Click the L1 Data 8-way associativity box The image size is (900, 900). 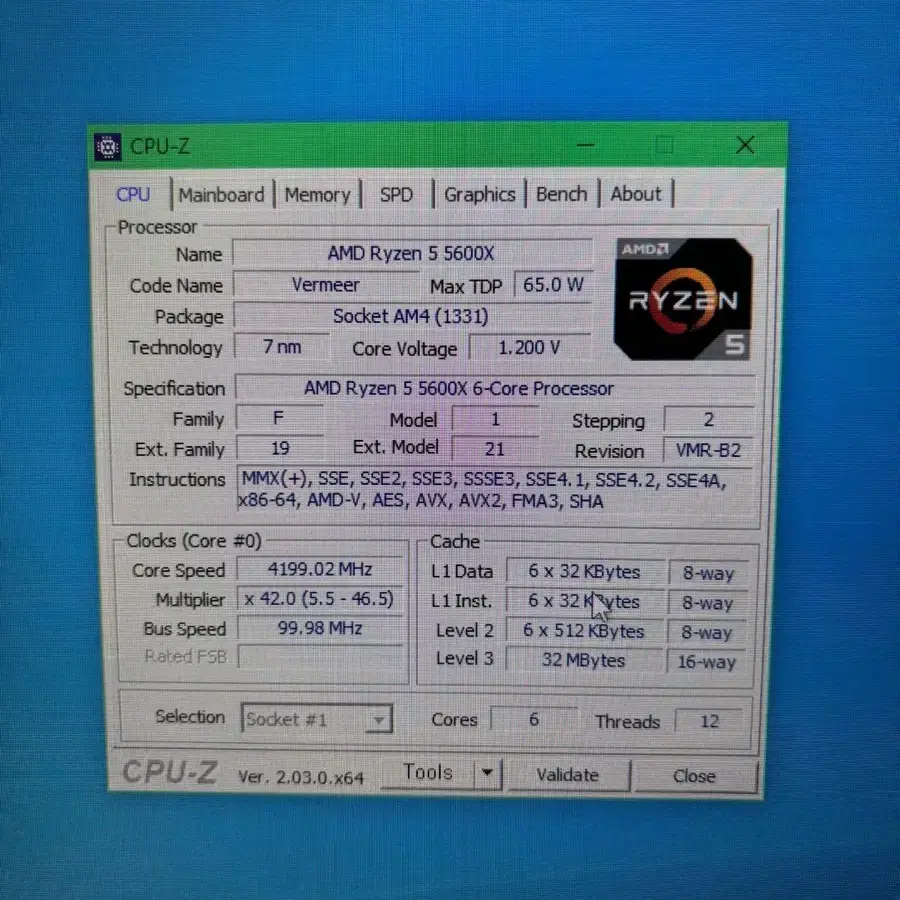[x=708, y=573]
